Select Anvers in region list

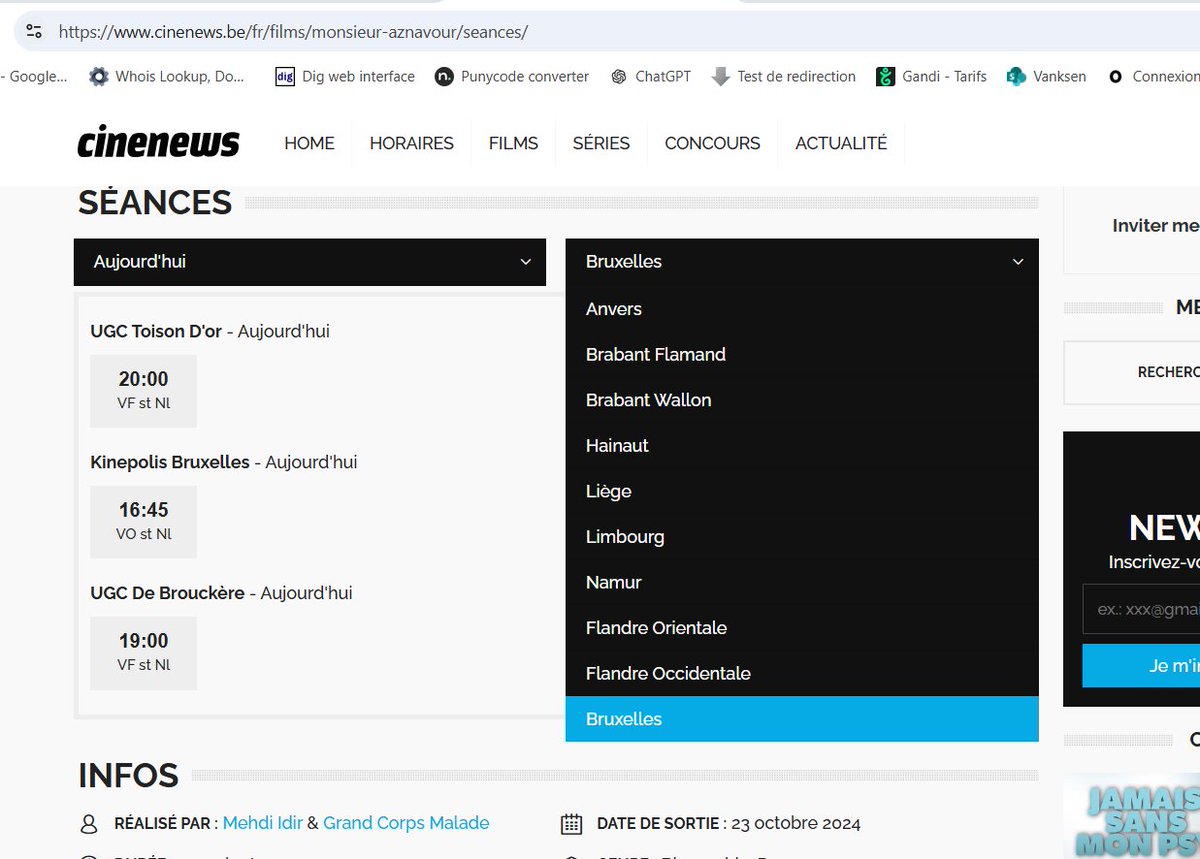click(802, 309)
